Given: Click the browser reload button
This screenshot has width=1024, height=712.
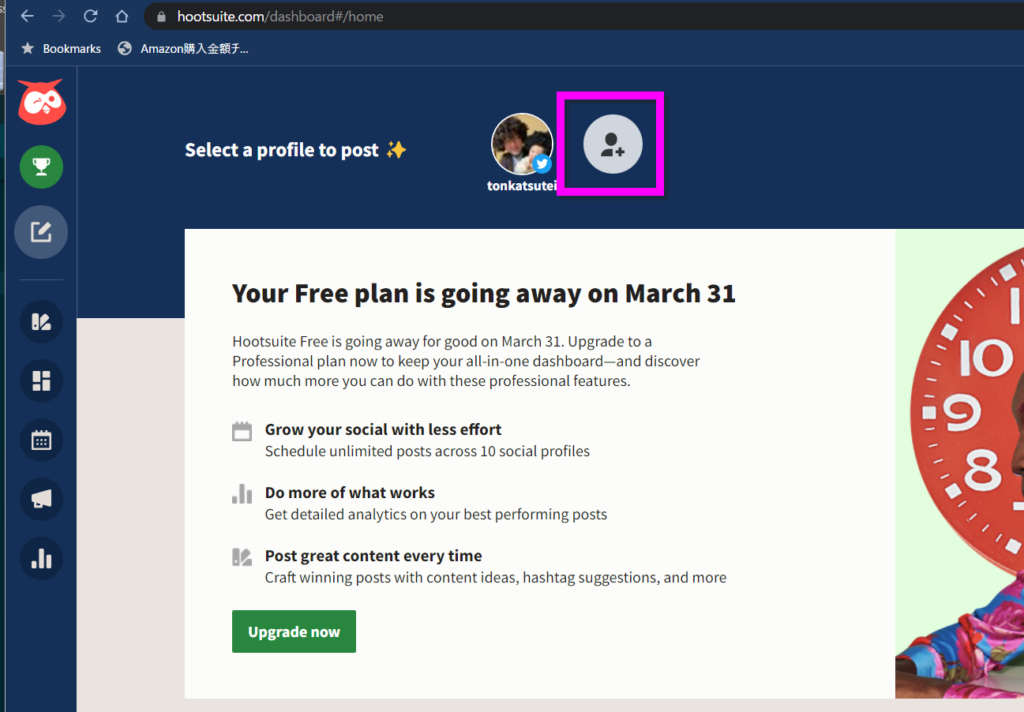Looking at the screenshot, I should click(x=90, y=16).
